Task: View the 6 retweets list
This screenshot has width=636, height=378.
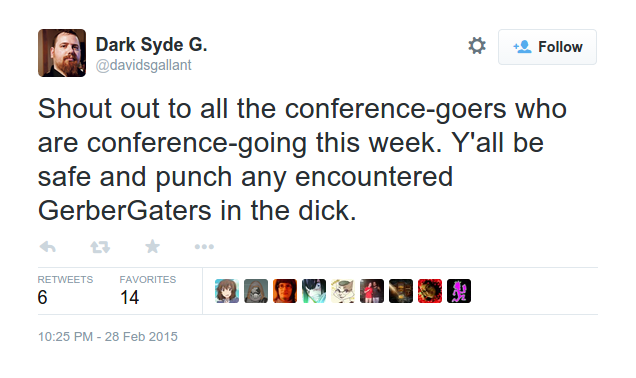Action: pyautogui.click(x=65, y=290)
